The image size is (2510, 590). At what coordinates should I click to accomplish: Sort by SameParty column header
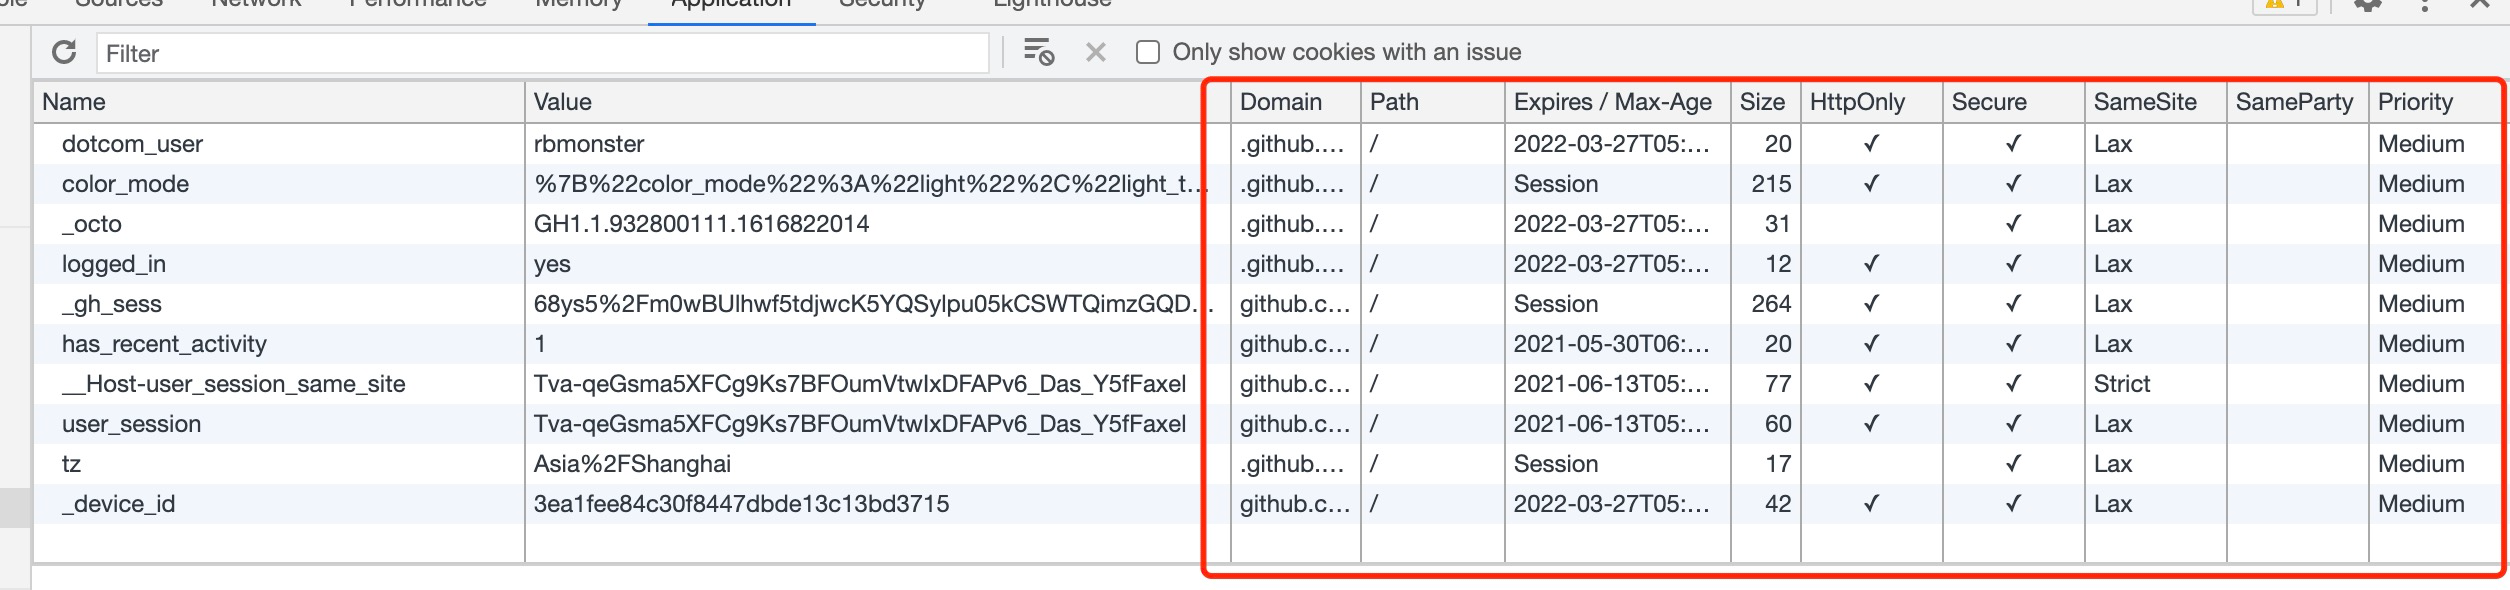coord(2297,102)
